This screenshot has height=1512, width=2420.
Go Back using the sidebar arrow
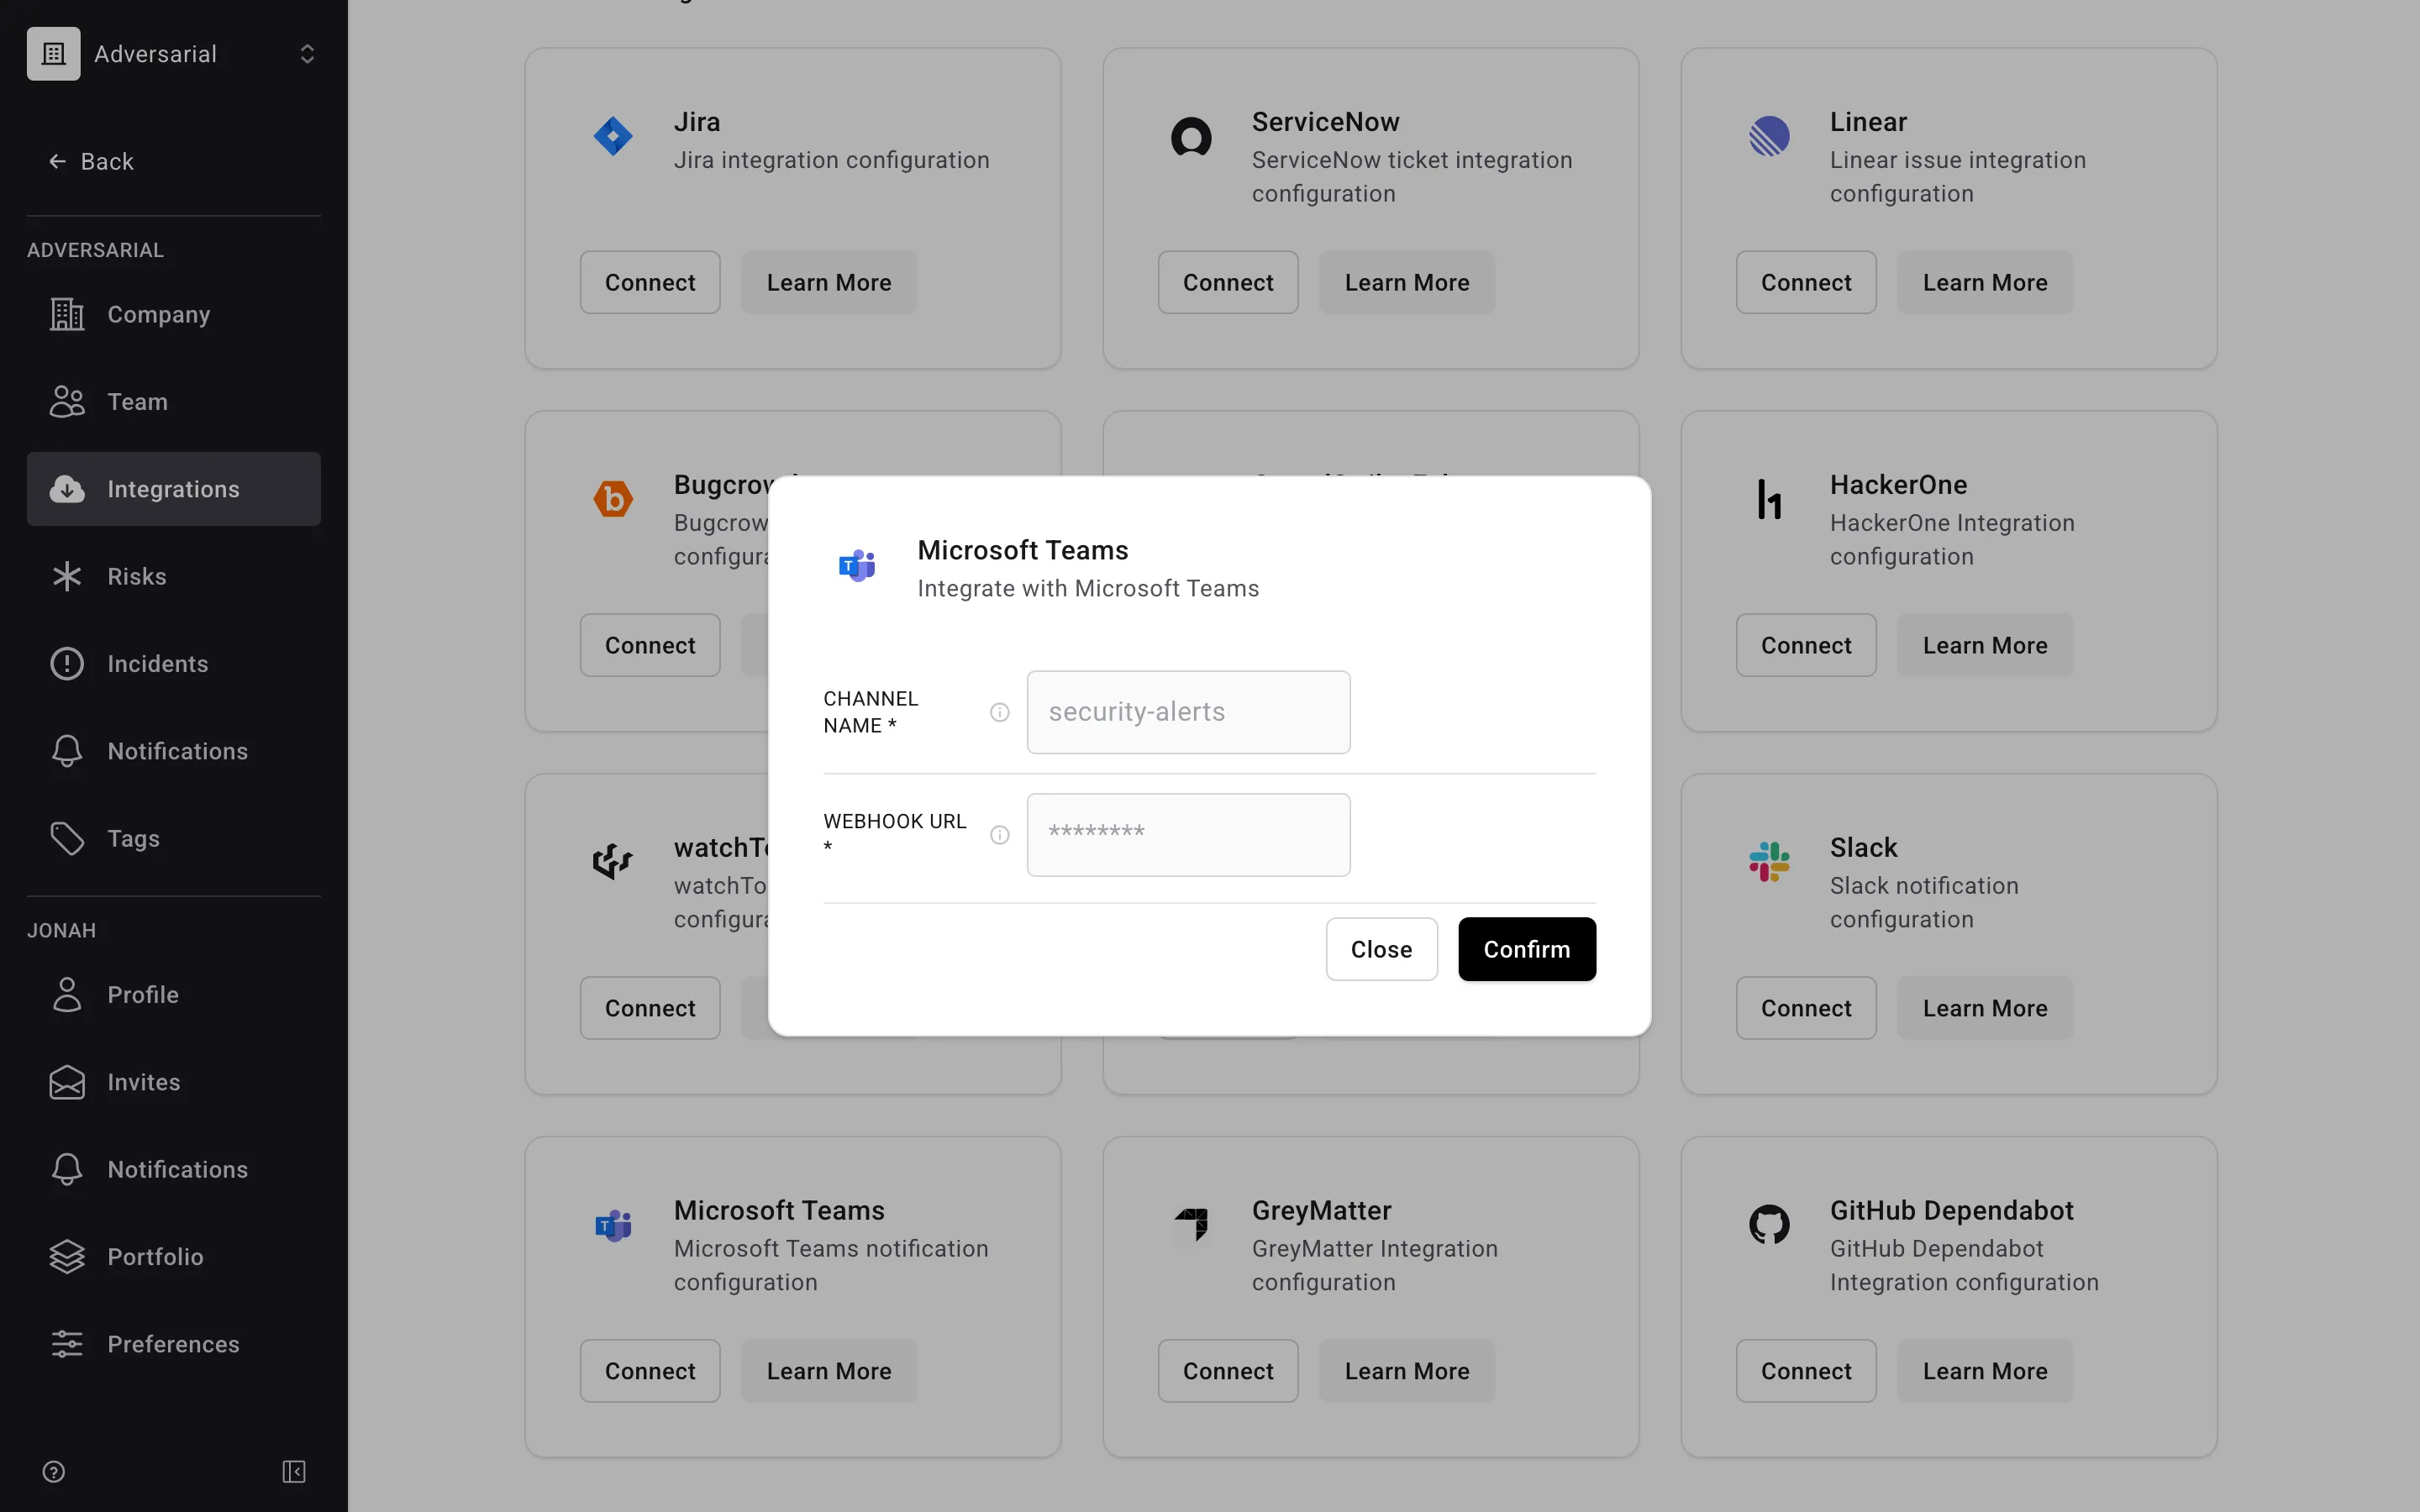click(91, 161)
